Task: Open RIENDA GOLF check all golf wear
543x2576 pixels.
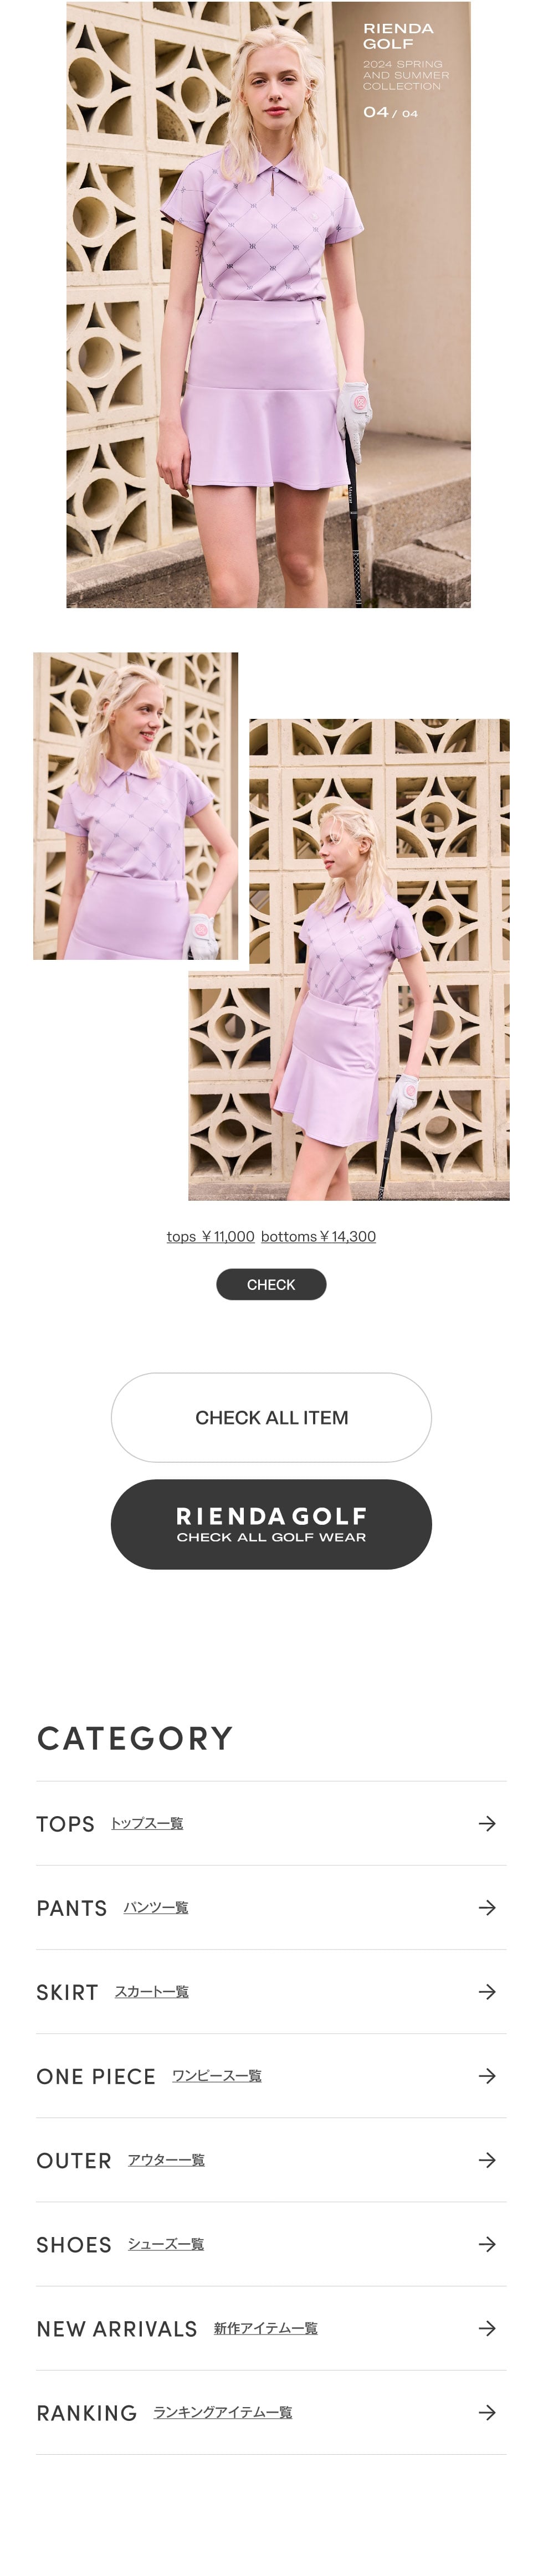Action: (271, 1524)
